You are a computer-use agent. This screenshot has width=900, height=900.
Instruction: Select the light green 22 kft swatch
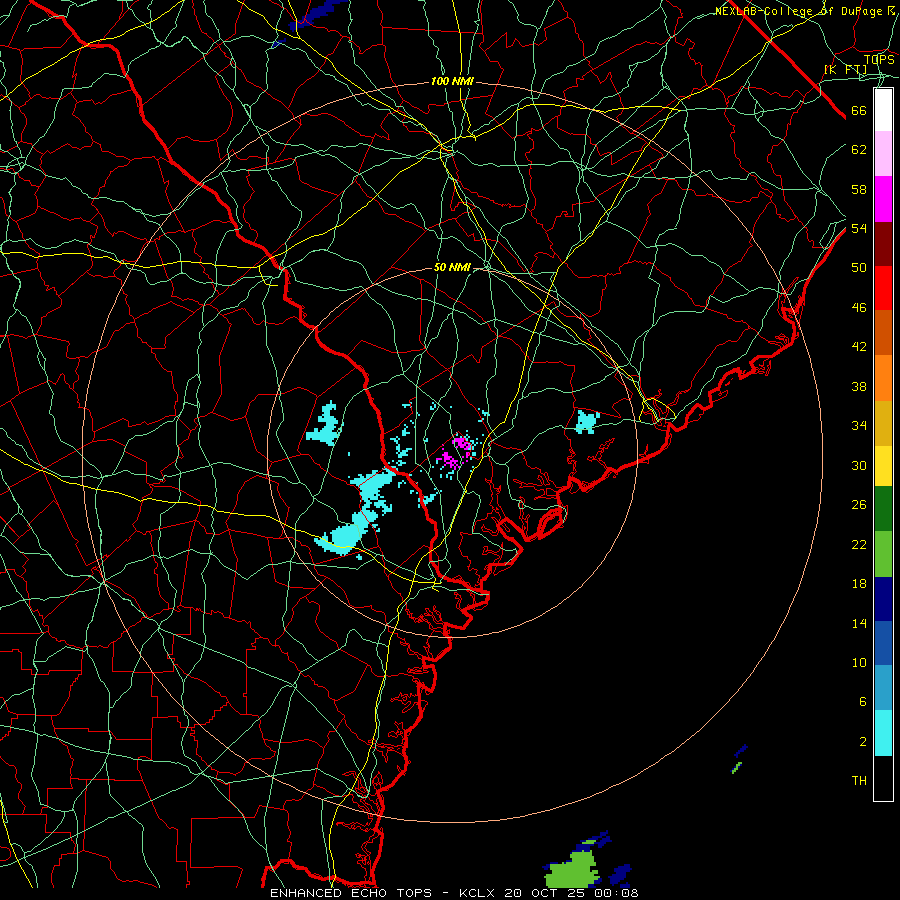[883, 554]
